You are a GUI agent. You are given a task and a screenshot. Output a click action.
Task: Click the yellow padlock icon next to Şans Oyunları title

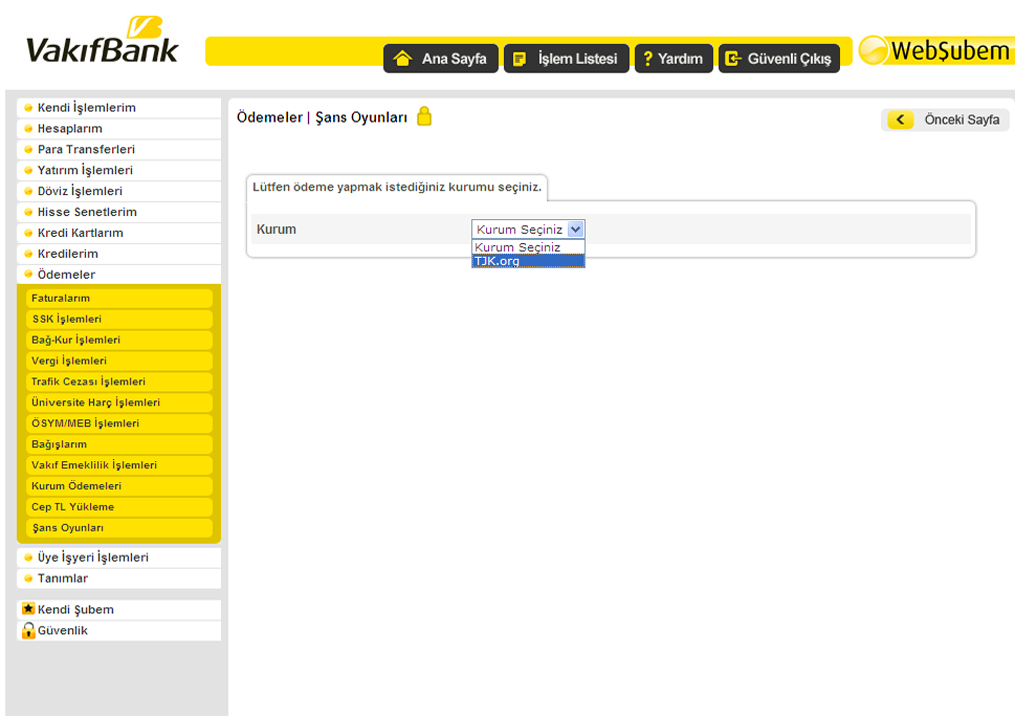click(424, 116)
